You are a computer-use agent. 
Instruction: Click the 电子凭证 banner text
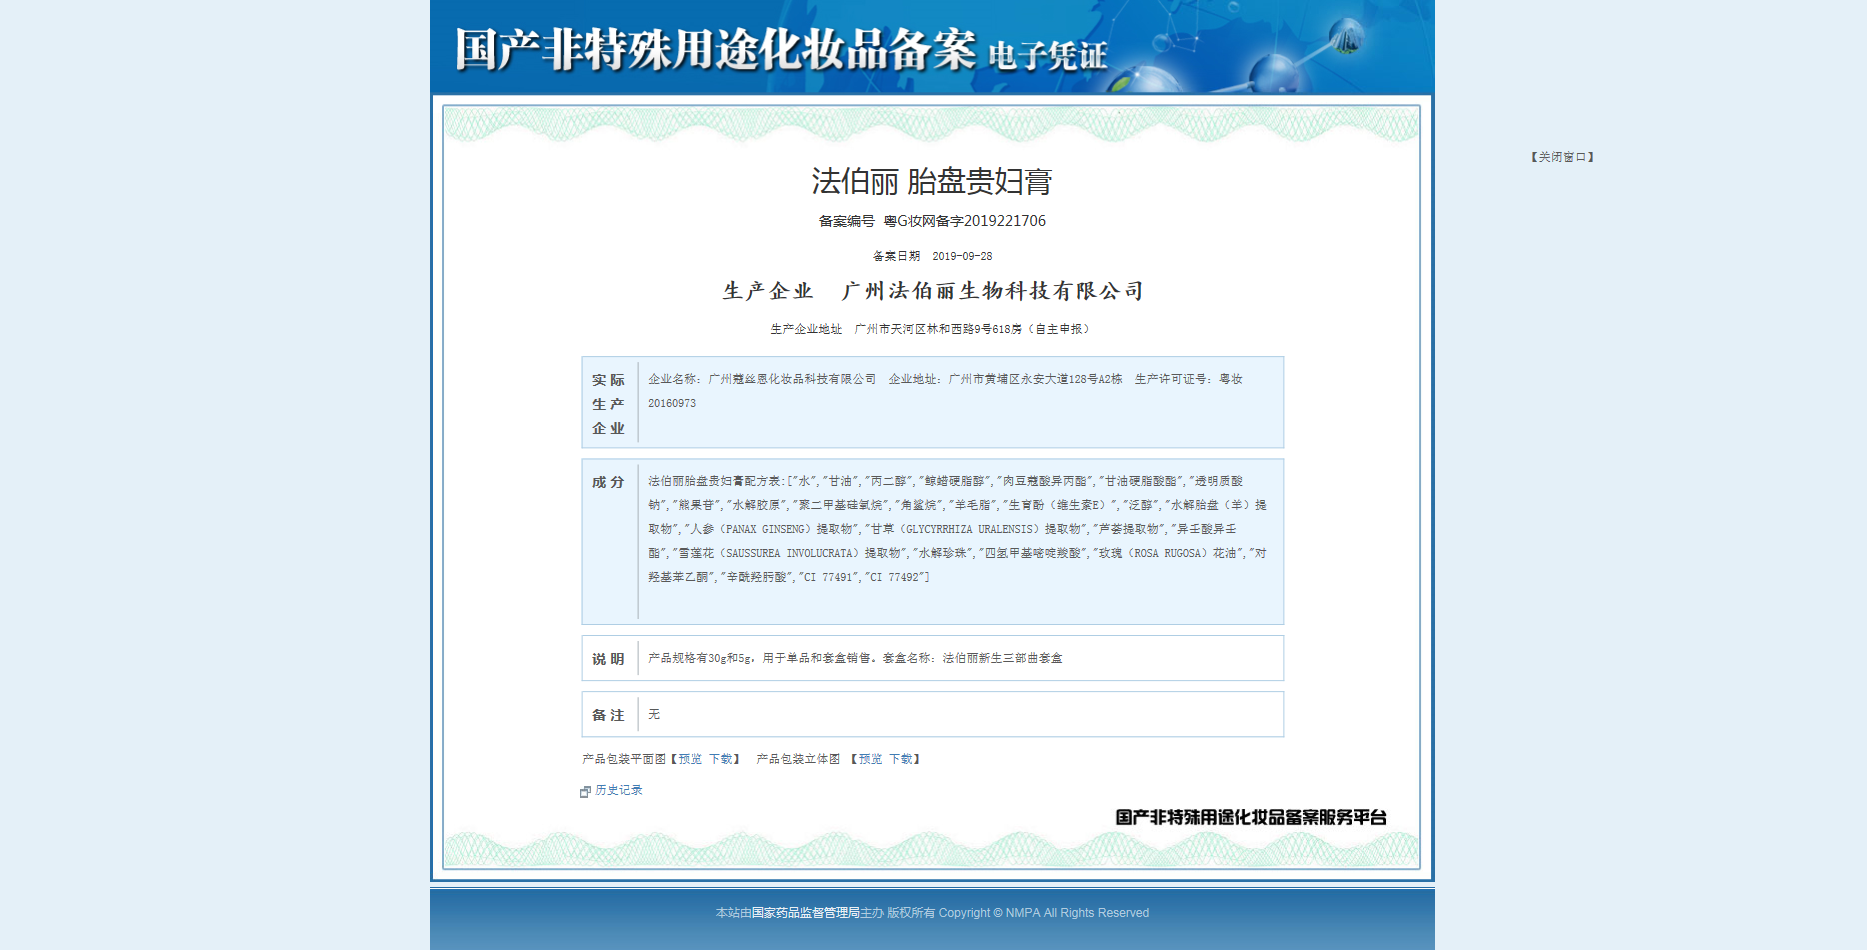click(x=1048, y=56)
